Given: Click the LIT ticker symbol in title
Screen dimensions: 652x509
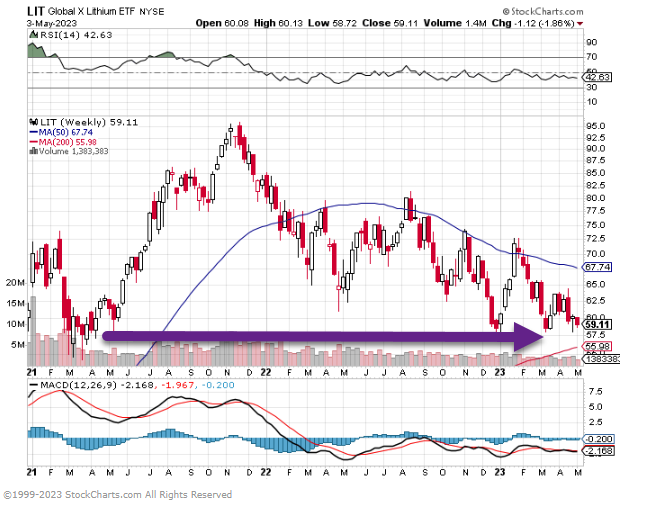Looking at the screenshot, I should click(x=35, y=11).
